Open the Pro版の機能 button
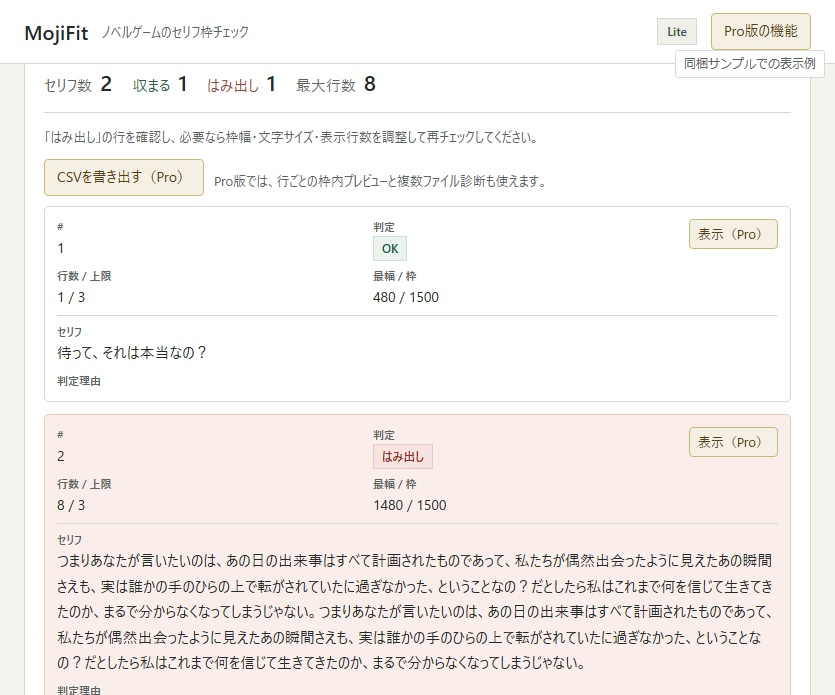The height and width of the screenshot is (695, 835). tap(760, 31)
